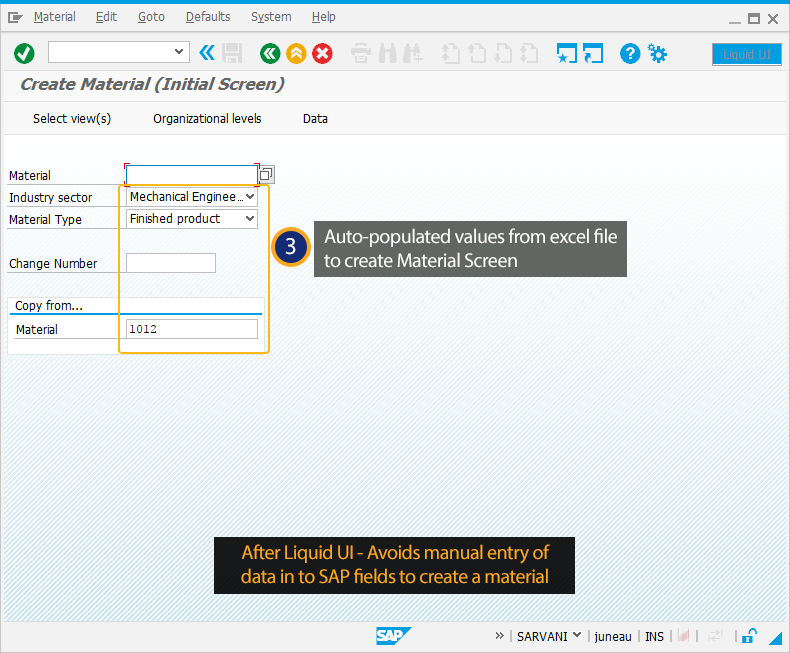Collapse command field with double-chevron icon
790x653 pixels.
point(207,53)
